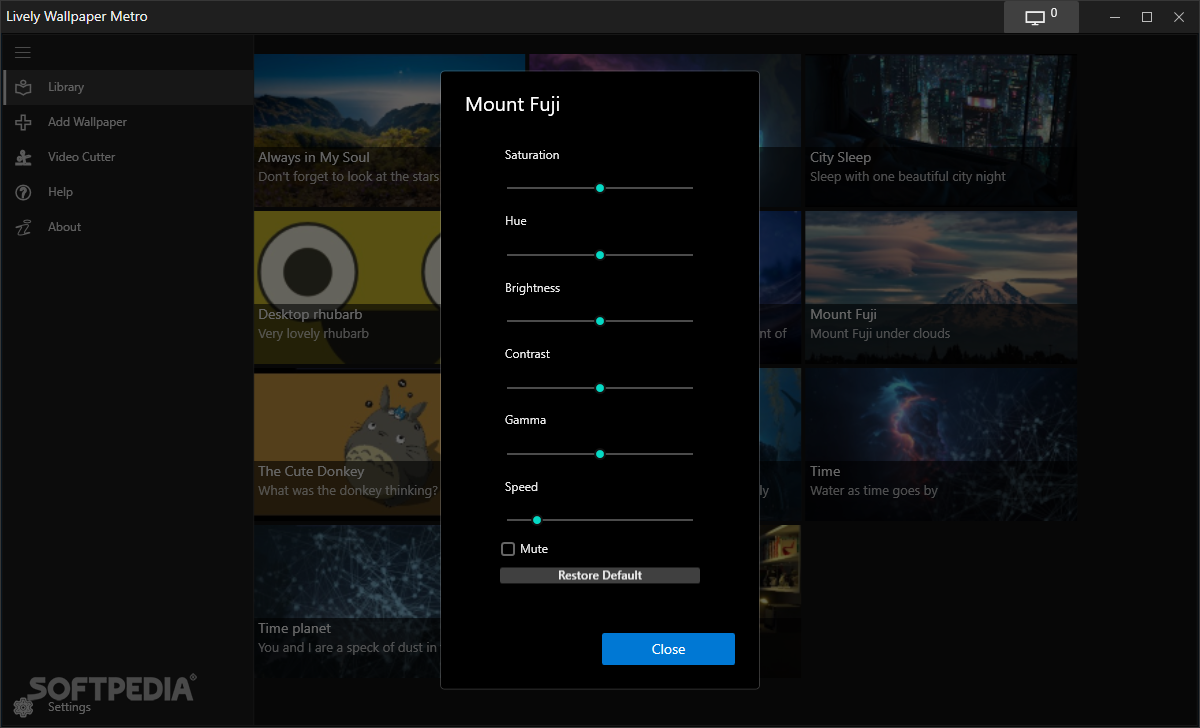Click the Gamma slider handle
This screenshot has height=728, width=1200.
(x=600, y=454)
